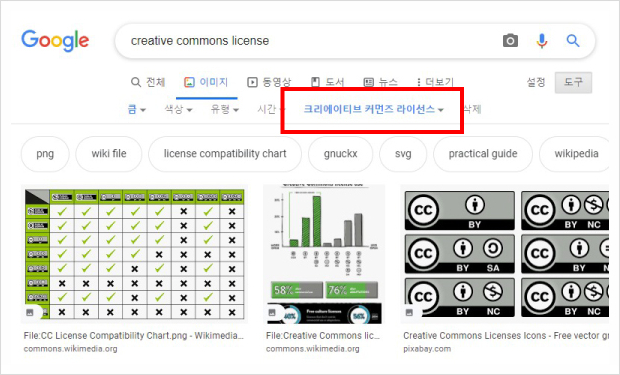Select the 'wiki file' suggestion chip
Image resolution: width=620 pixels, height=375 pixels.
coord(109,154)
